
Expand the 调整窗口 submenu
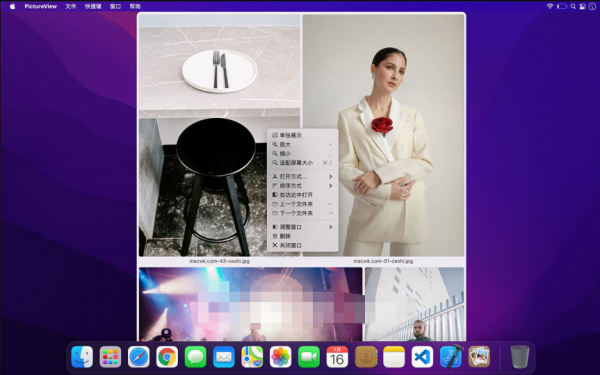(302, 227)
